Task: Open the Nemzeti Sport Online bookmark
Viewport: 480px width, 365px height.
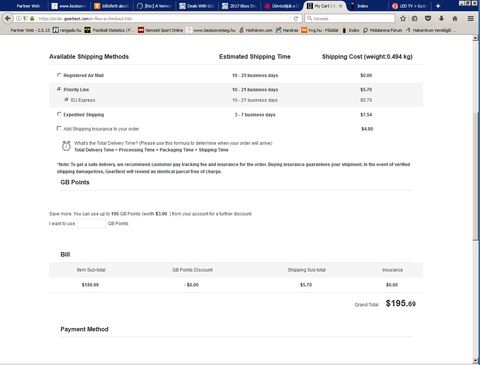Action: [161, 30]
